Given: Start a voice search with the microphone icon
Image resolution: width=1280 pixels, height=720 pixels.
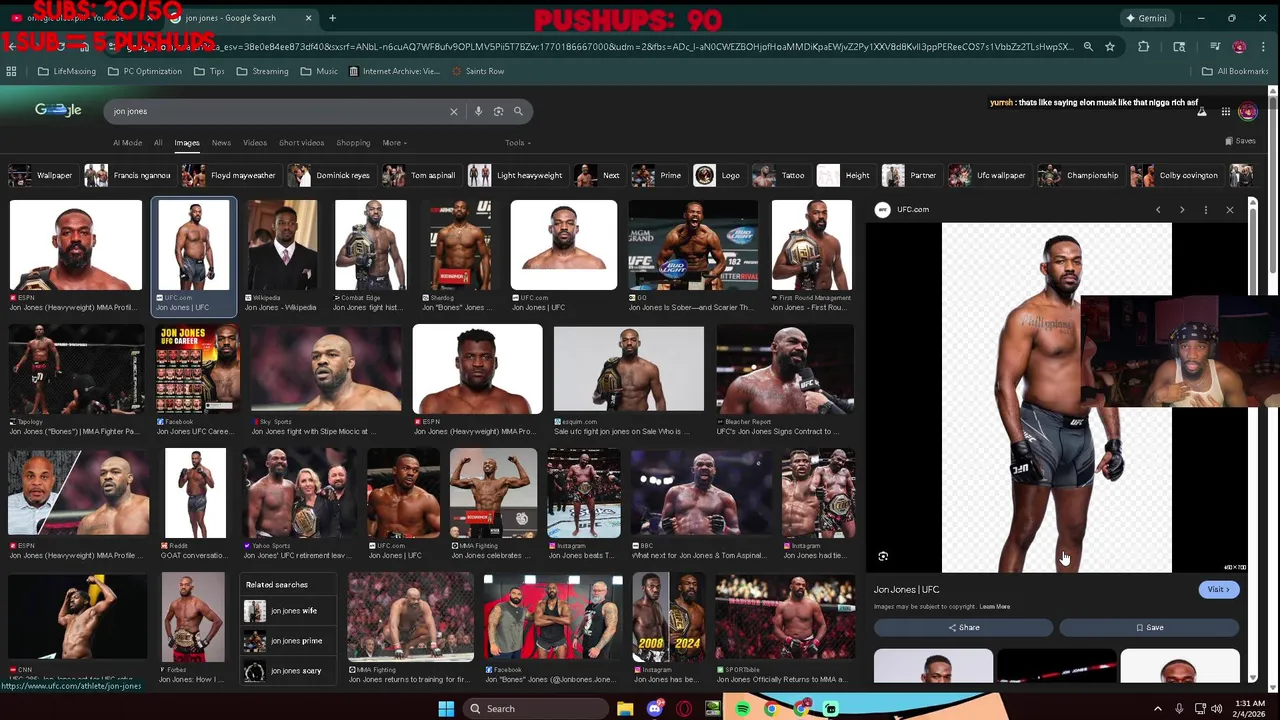Looking at the screenshot, I should [478, 111].
